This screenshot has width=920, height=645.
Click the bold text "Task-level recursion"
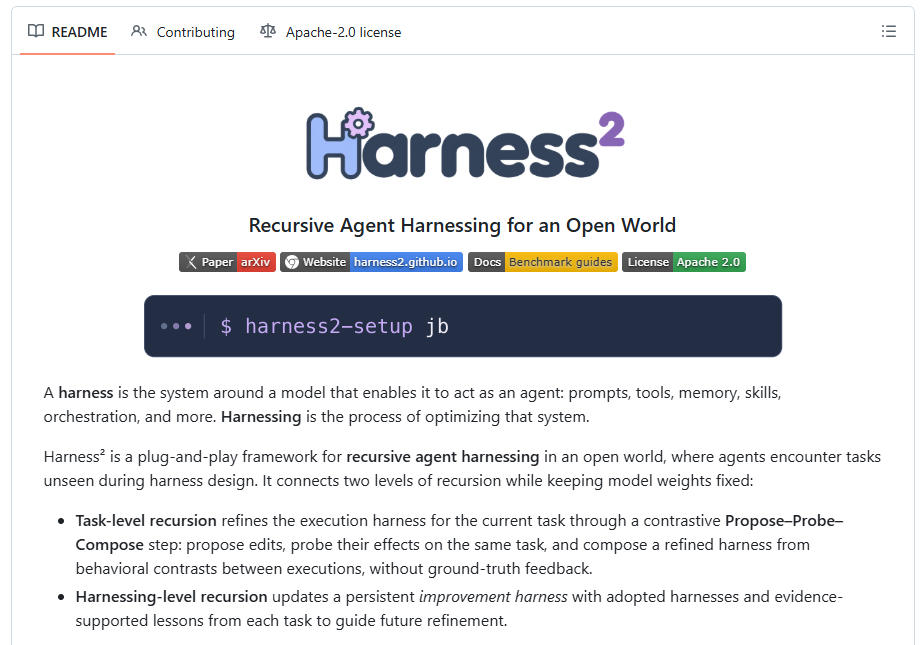pos(146,521)
